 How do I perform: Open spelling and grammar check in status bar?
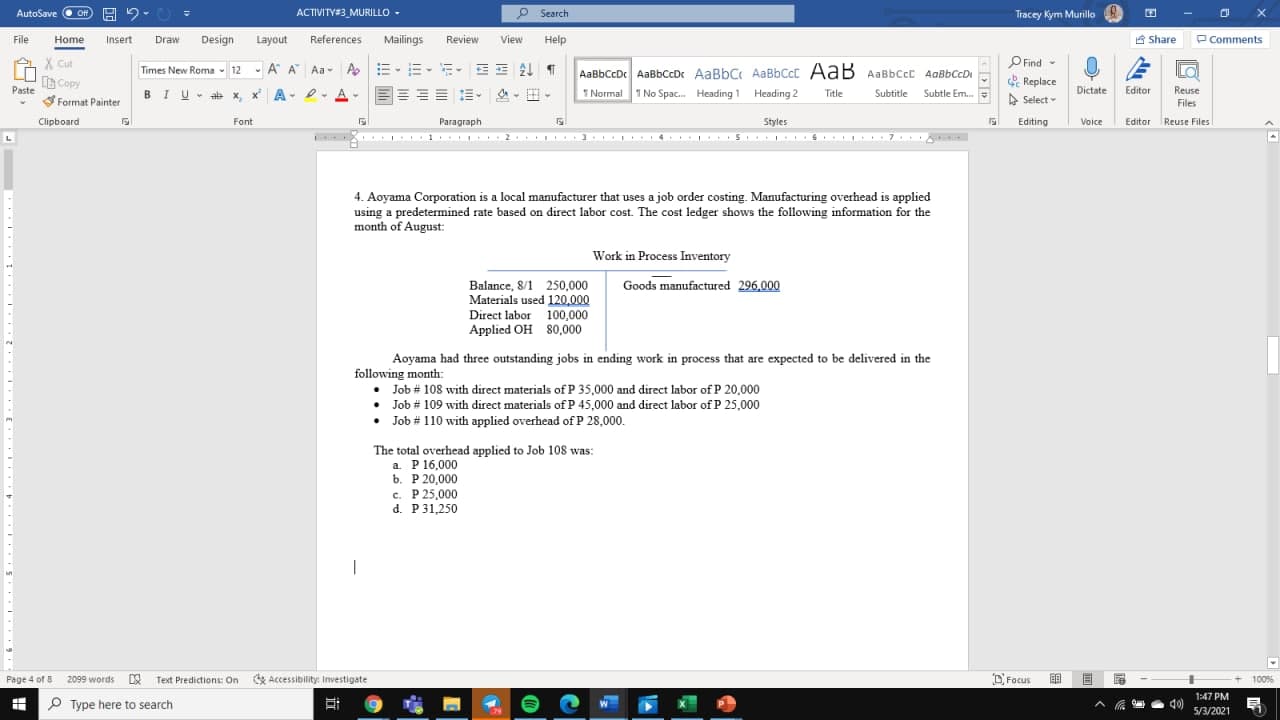click(x=135, y=679)
